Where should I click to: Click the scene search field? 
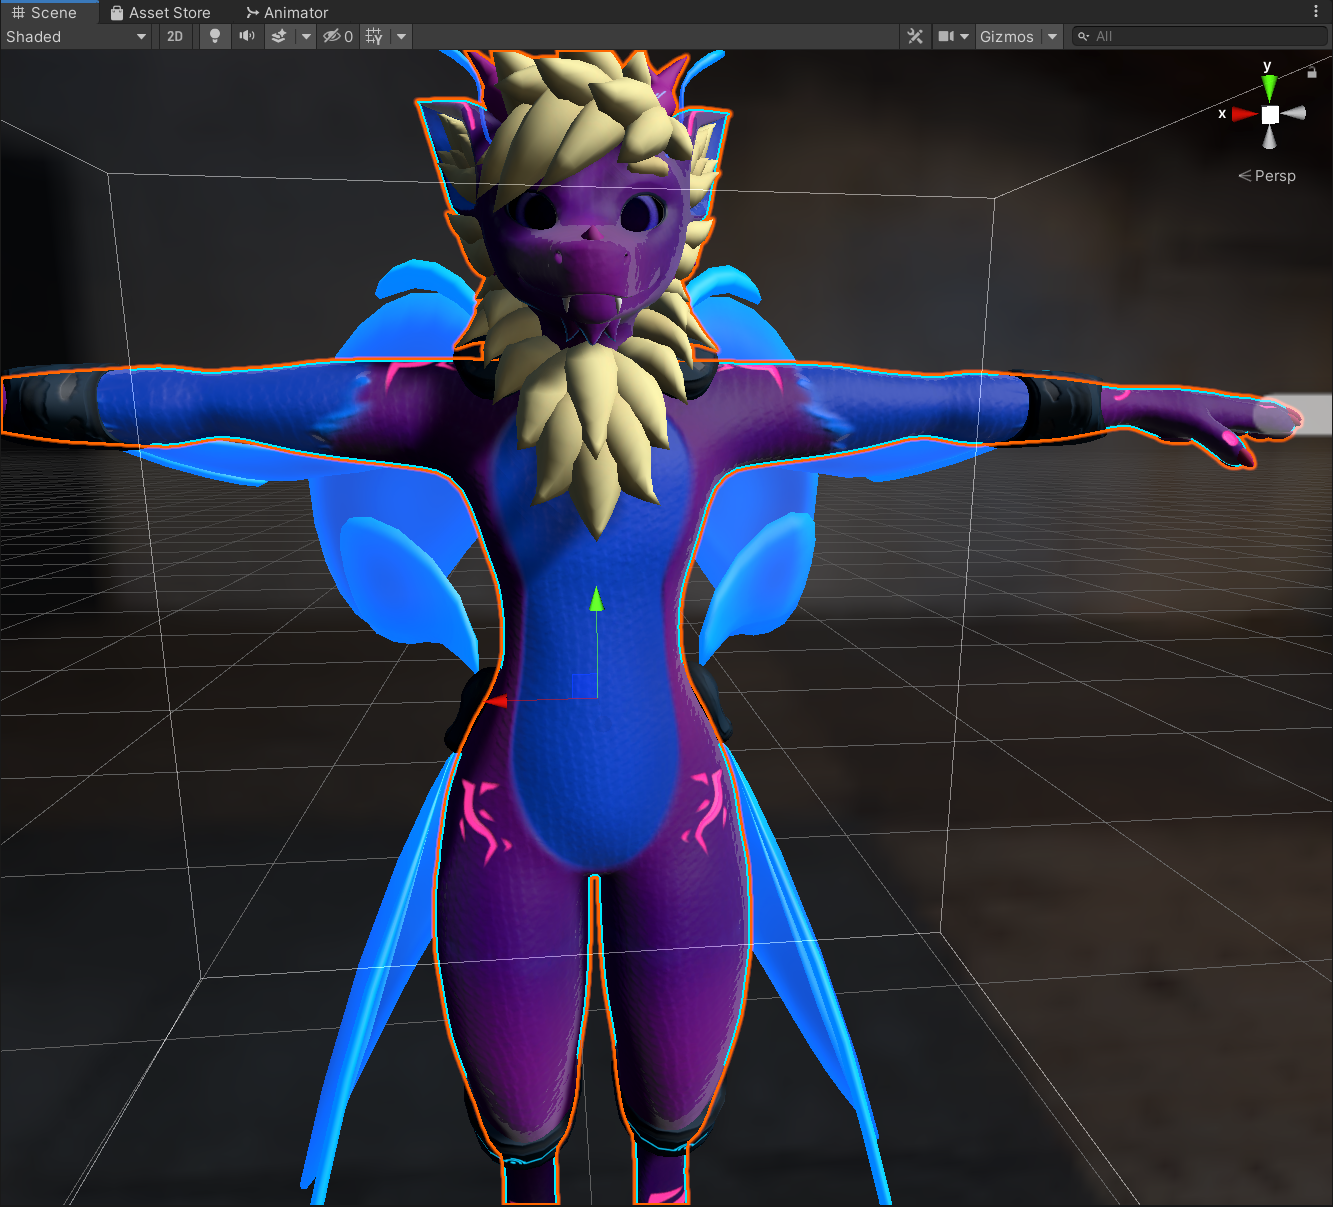pos(1200,36)
